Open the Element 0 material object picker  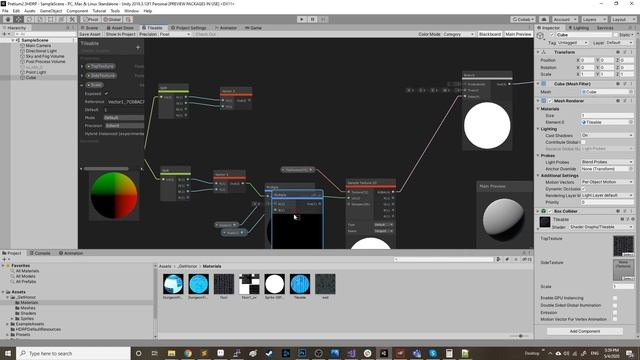click(631, 122)
